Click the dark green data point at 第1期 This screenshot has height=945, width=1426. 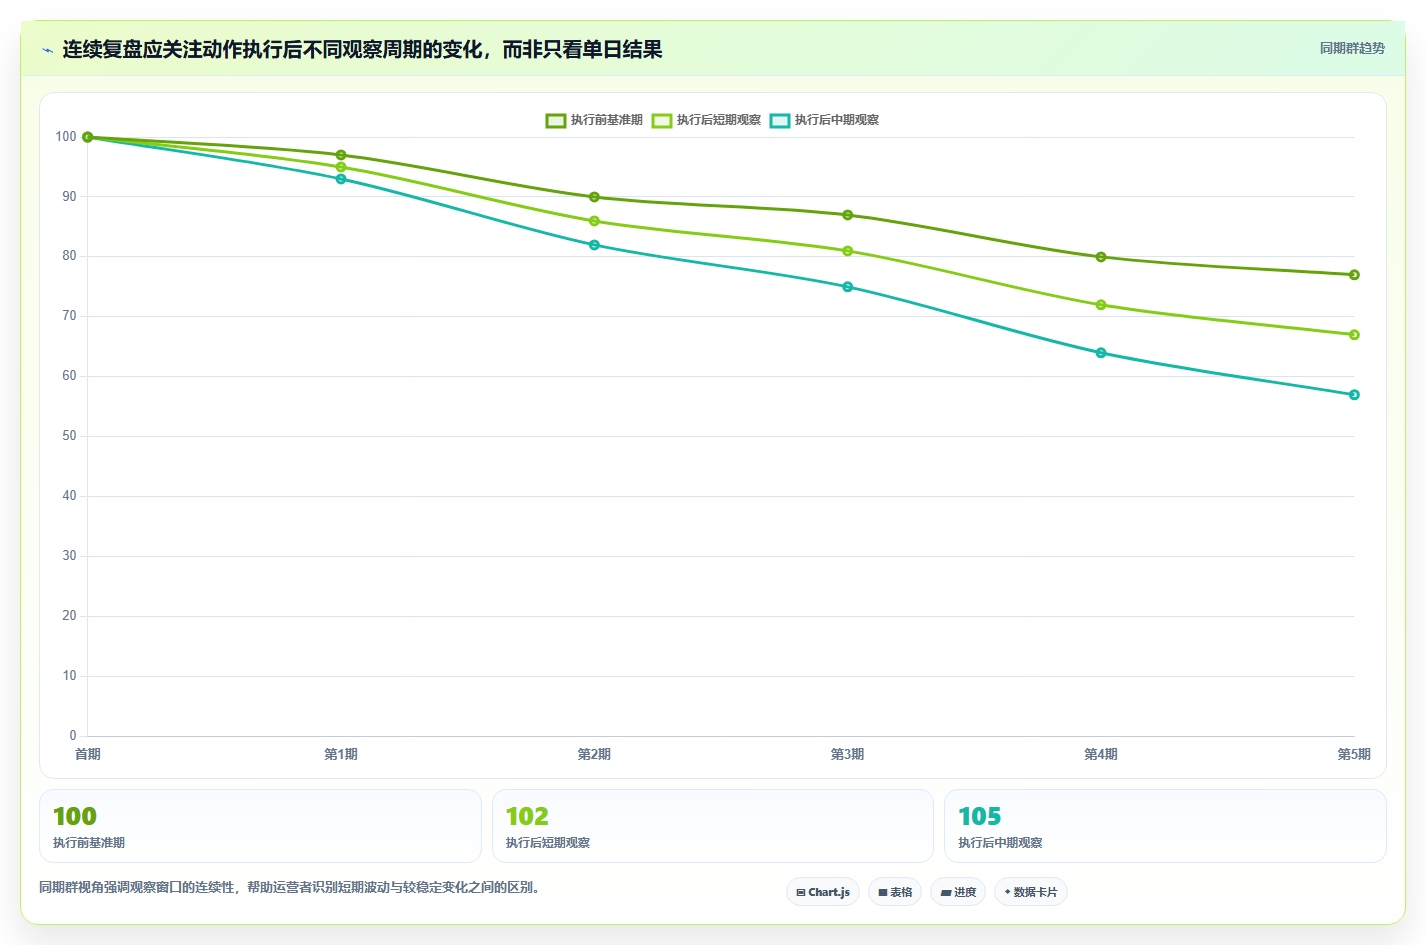tap(341, 155)
